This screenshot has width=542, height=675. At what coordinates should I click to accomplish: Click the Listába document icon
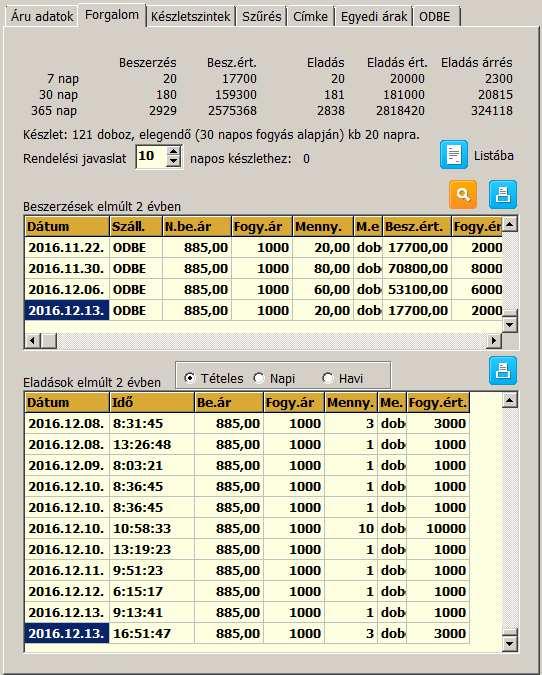coord(454,155)
